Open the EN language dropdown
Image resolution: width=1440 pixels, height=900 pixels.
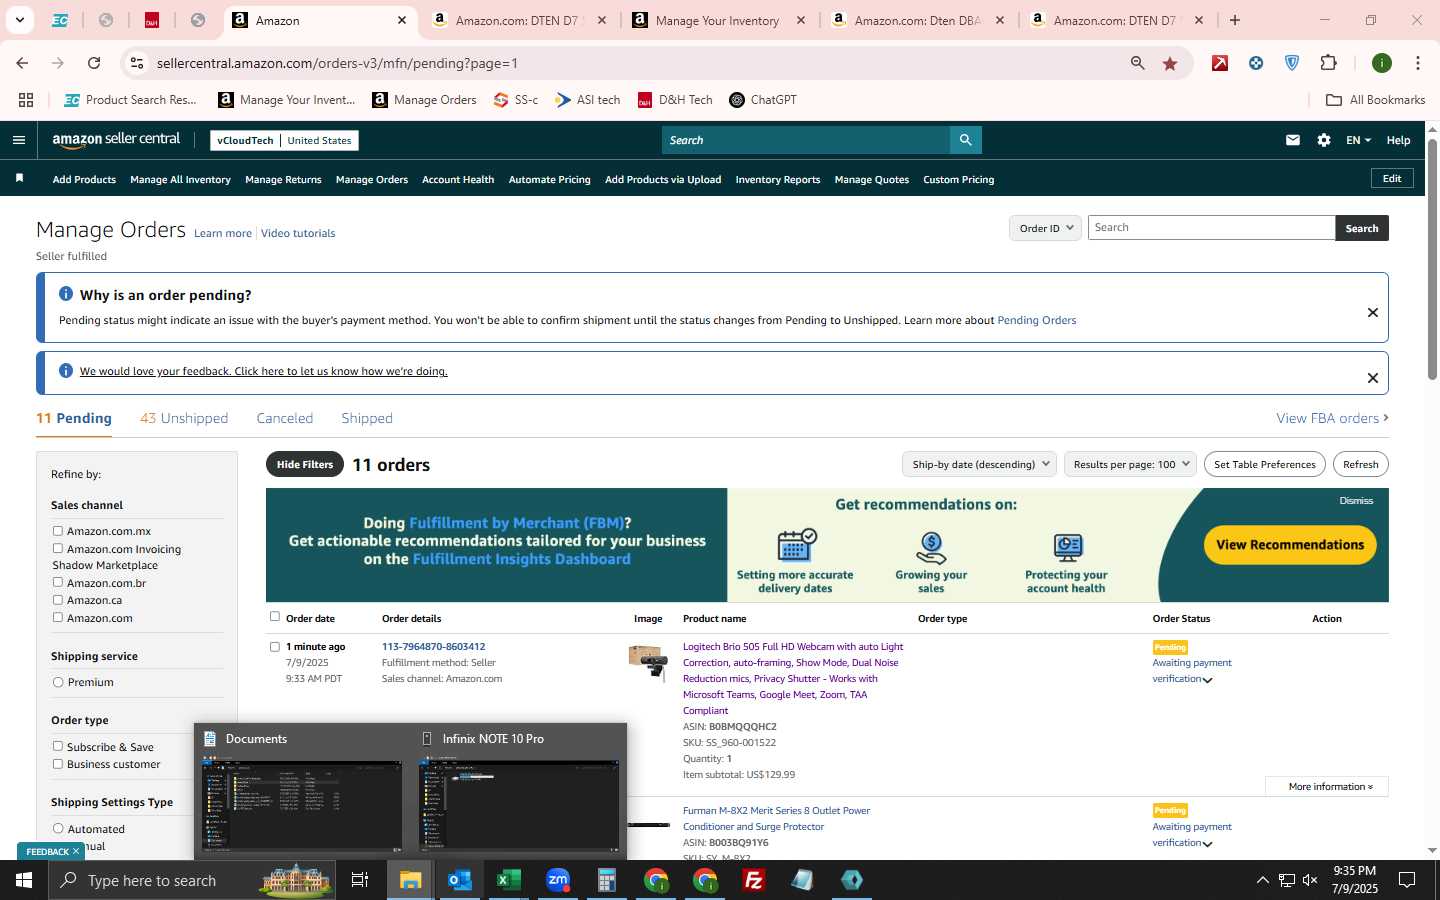tap(1358, 140)
